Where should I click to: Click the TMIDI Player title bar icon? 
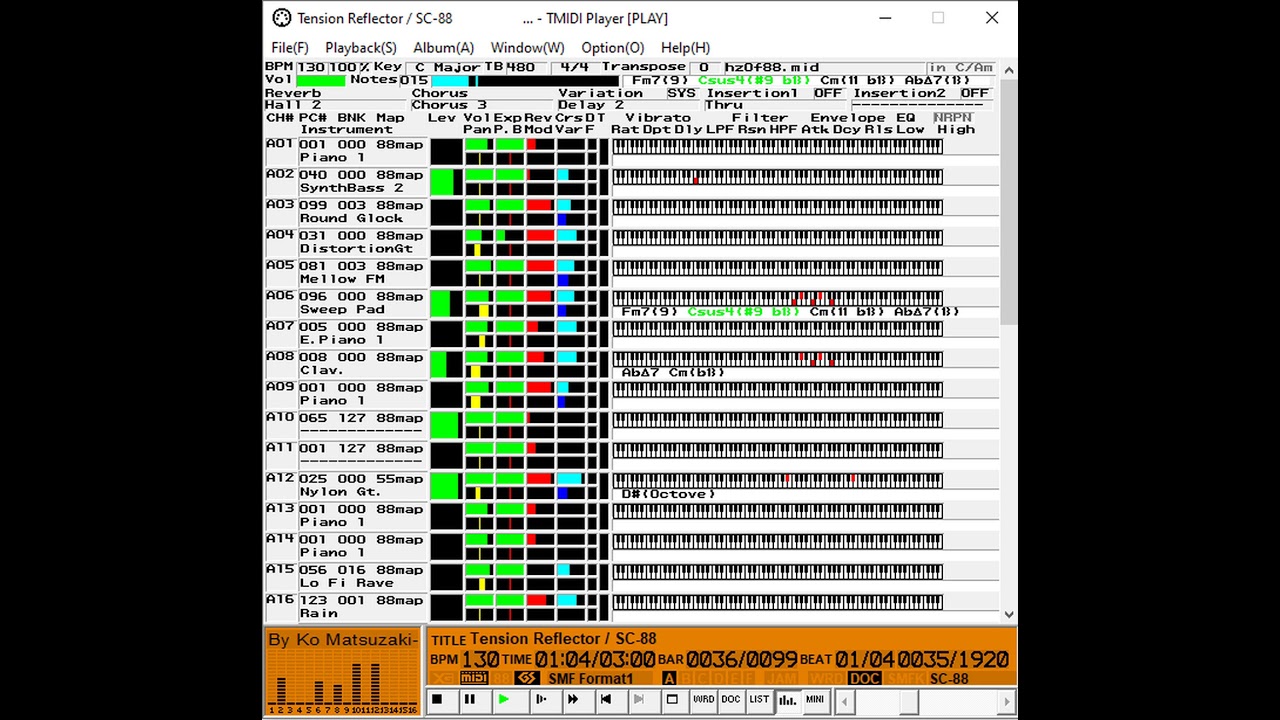point(282,18)
